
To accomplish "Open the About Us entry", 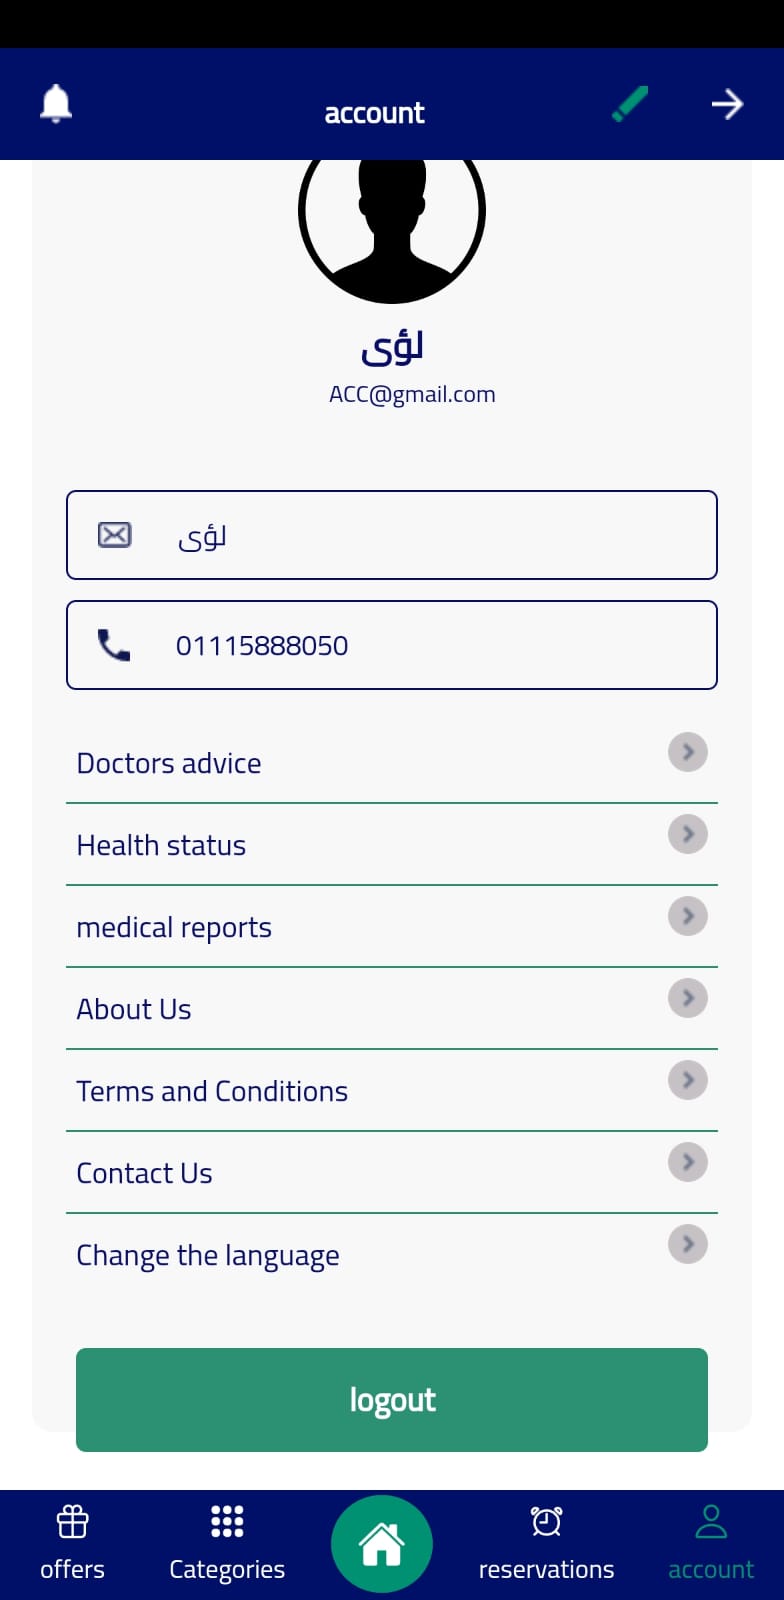I will coord(134,1009).
